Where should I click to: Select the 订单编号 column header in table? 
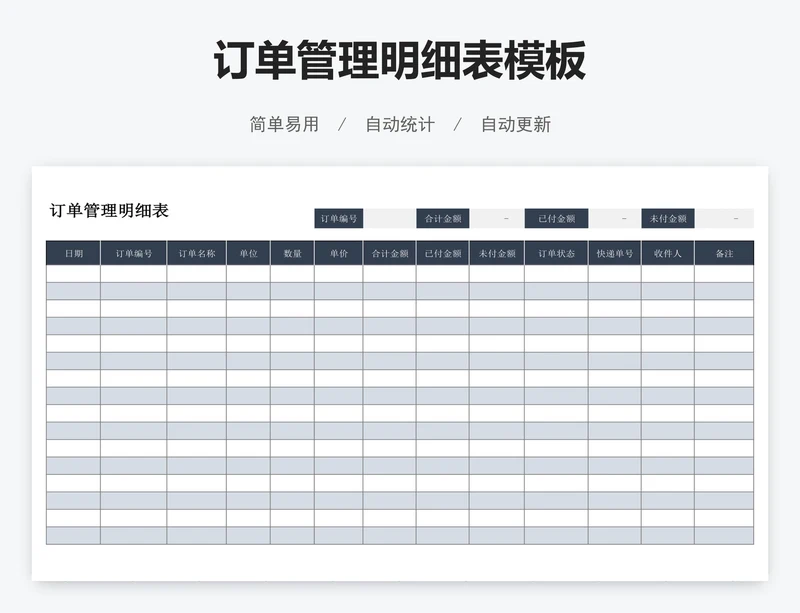pyautogui.click(x=134, y=253)
